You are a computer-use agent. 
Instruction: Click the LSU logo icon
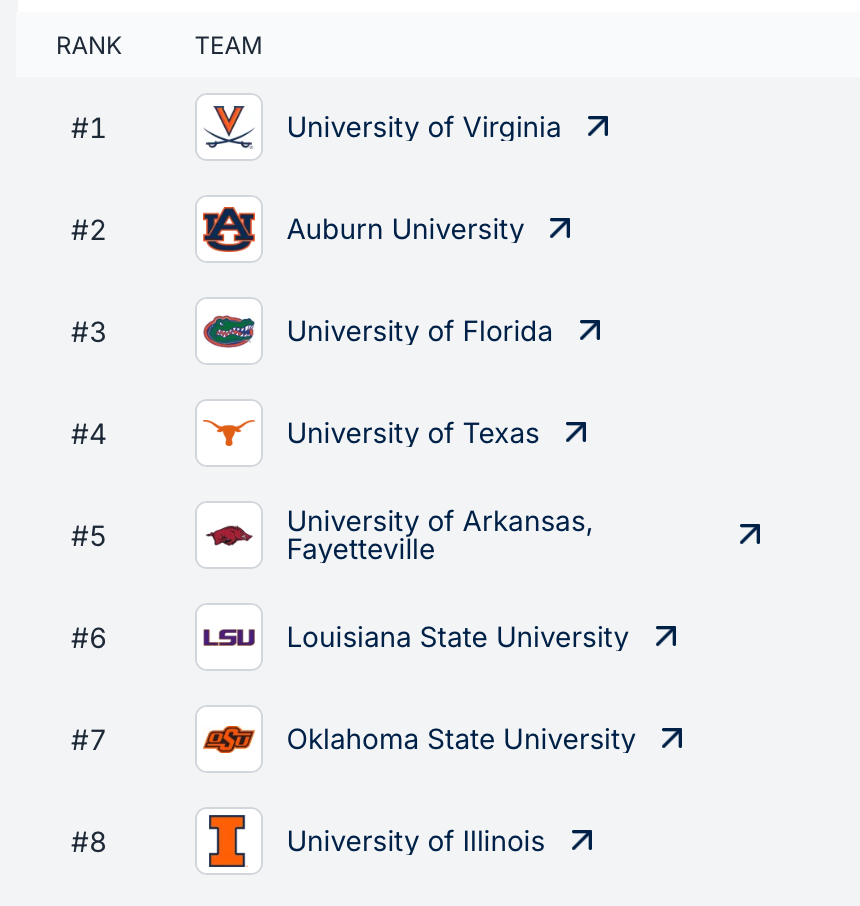pyautogui.click(x=229, y=637)
